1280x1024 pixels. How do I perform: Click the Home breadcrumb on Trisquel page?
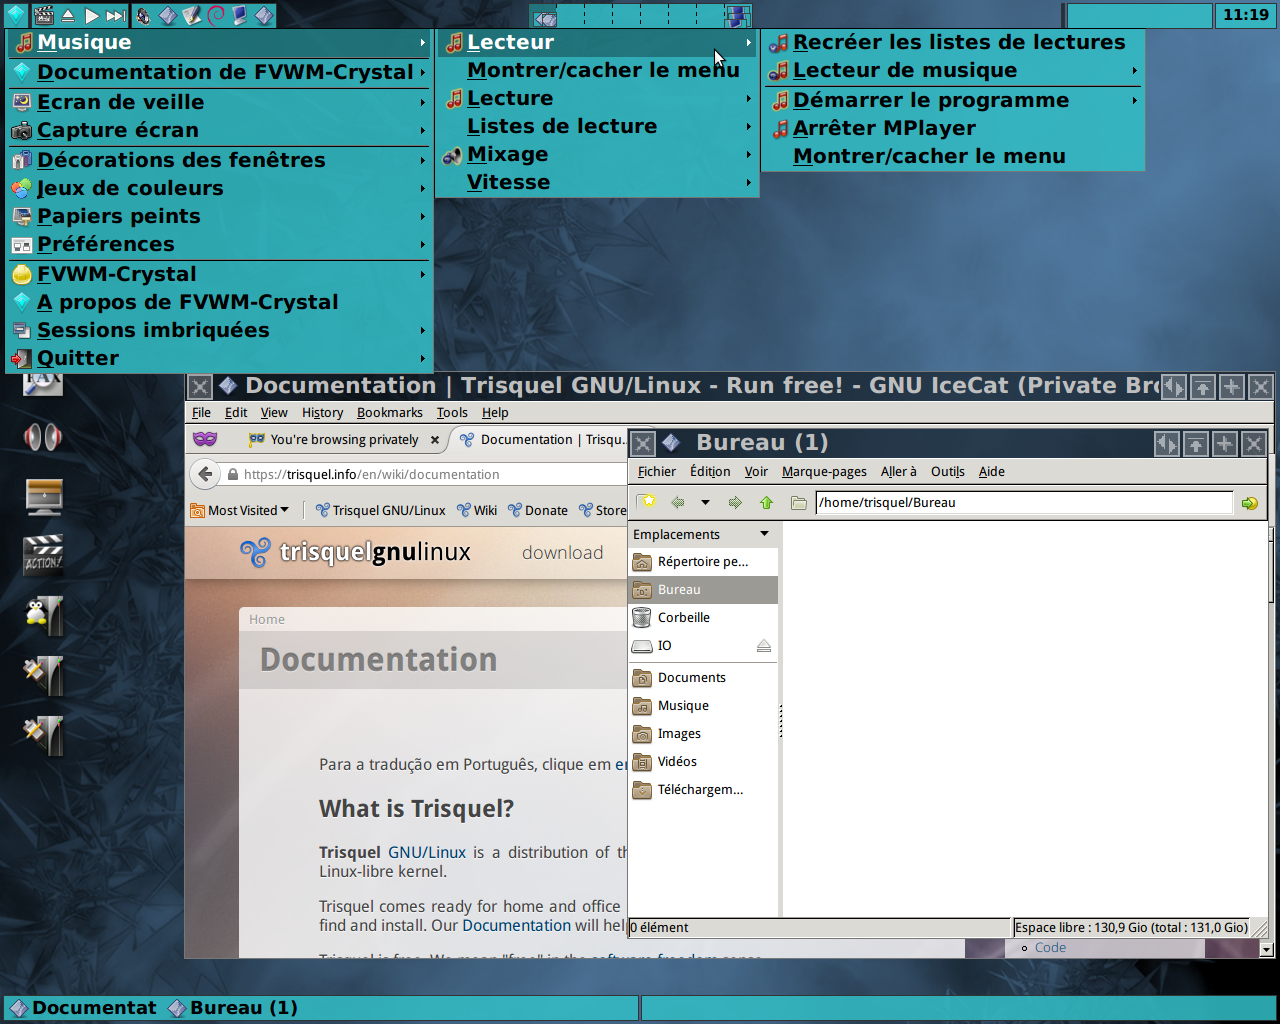point(267,619)
